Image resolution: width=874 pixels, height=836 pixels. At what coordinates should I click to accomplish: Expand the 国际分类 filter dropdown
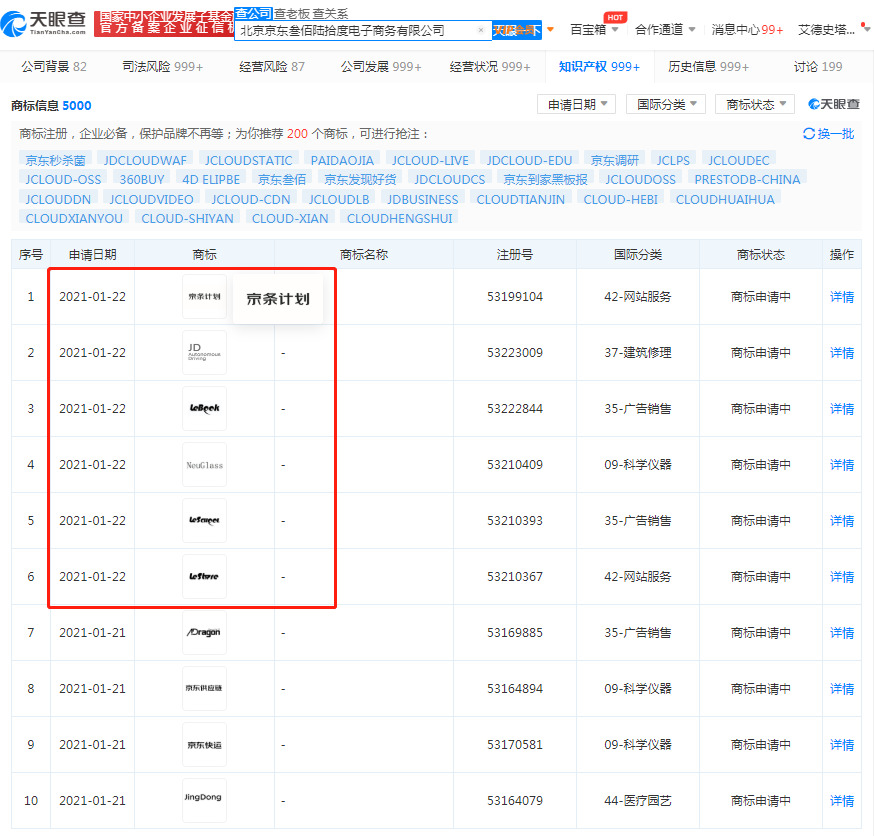click(666, 104)
